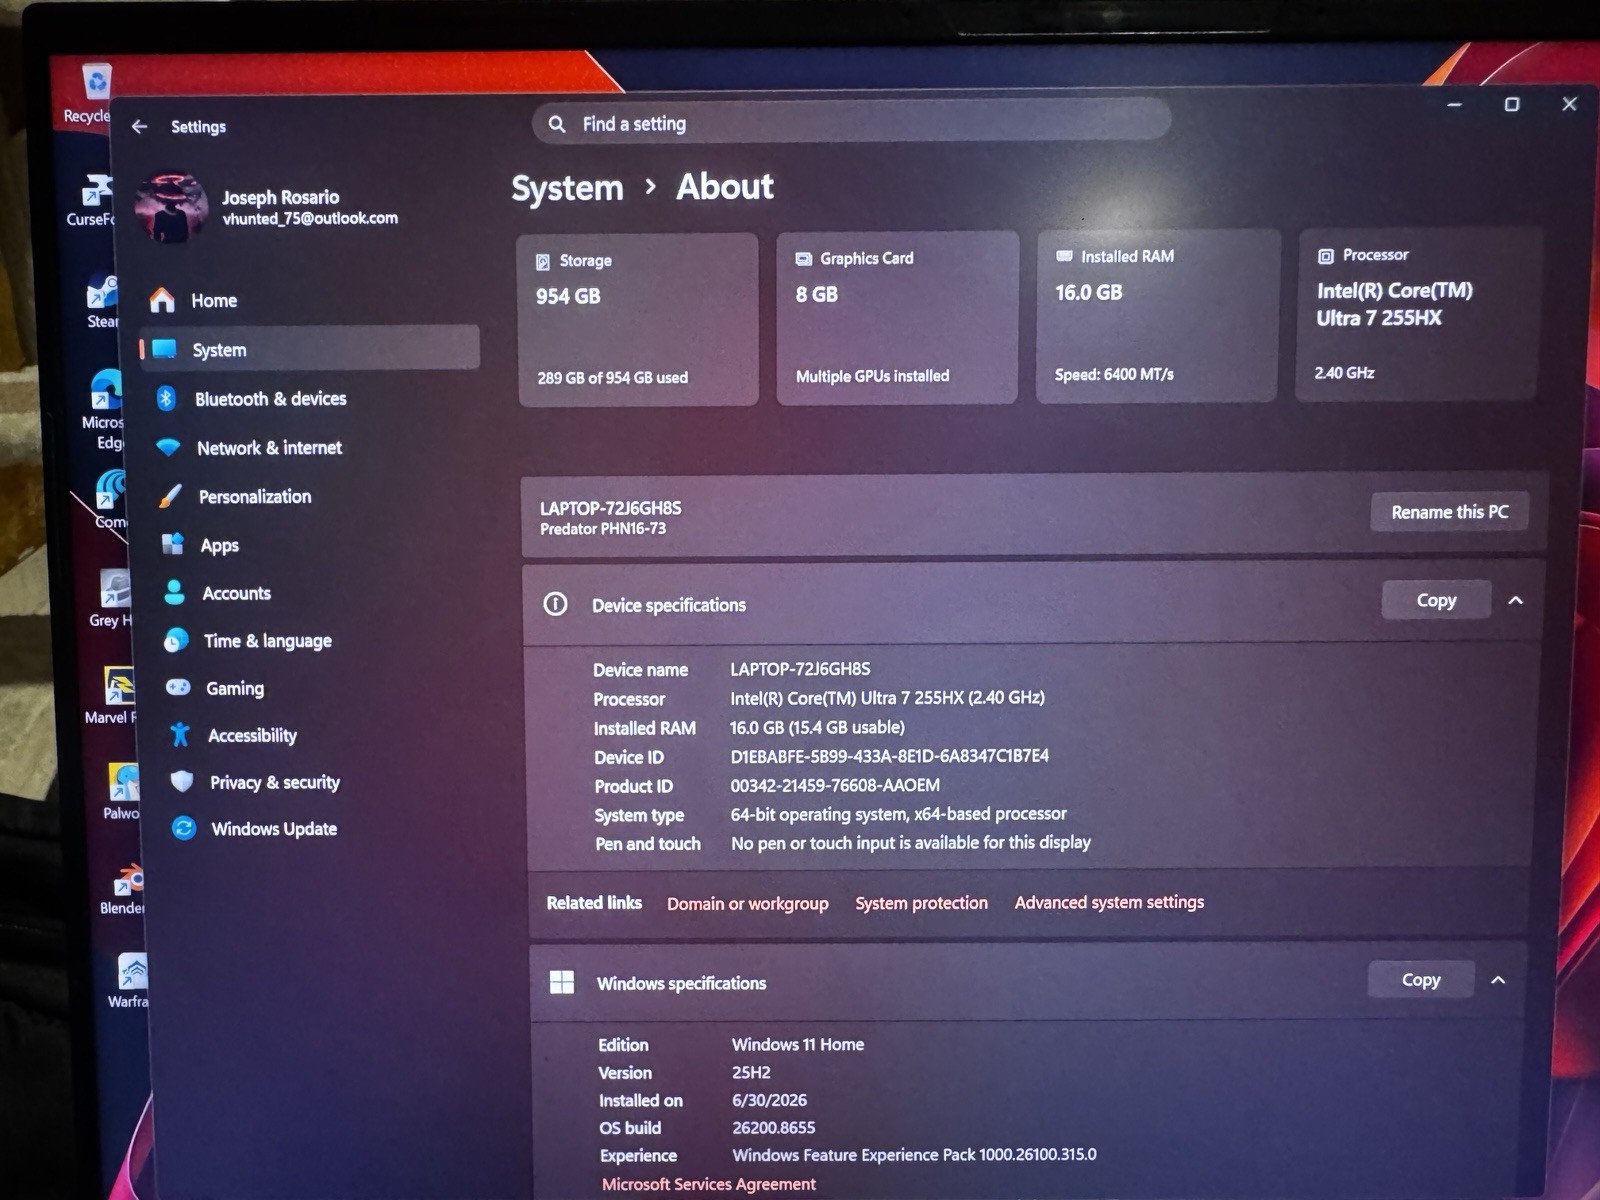Select the Installed on date 6/30/2026
Viewport: 1600px width, 1200px height.
pyautogui.click(x=769, y=1100)
